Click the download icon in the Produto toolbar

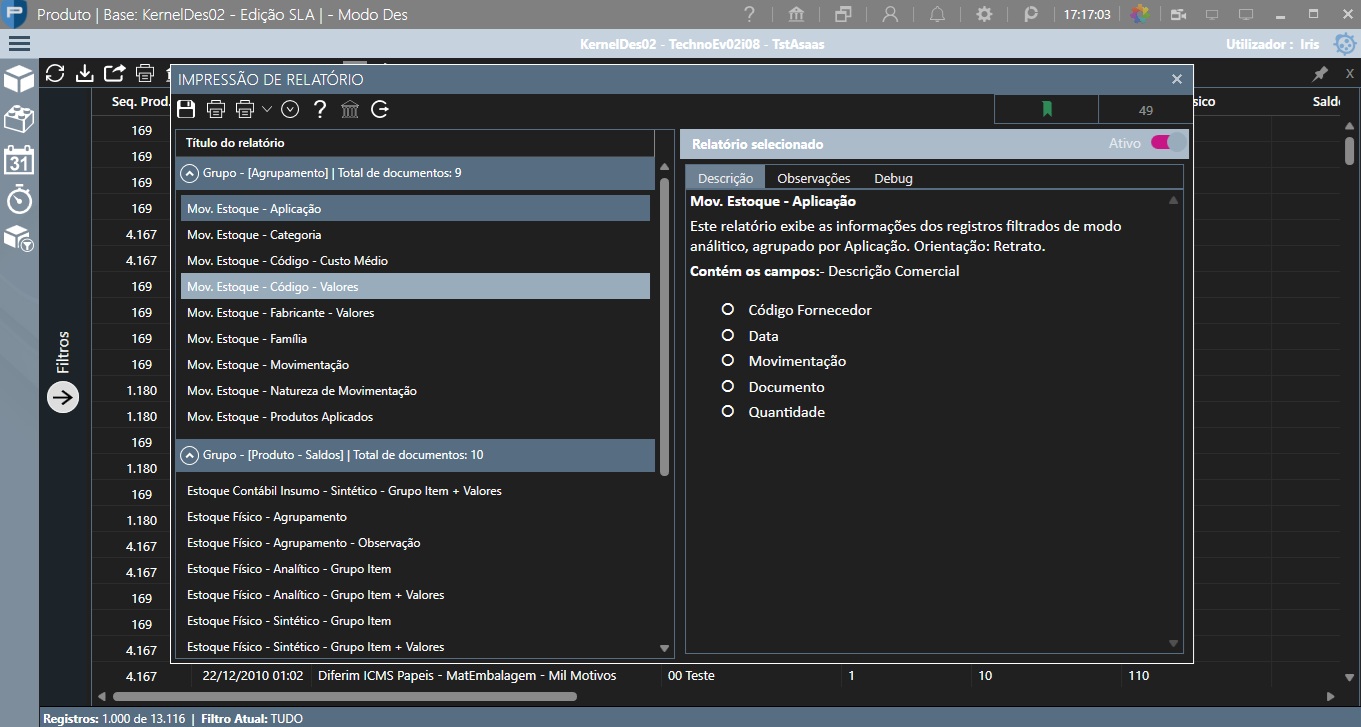(85, 73)
